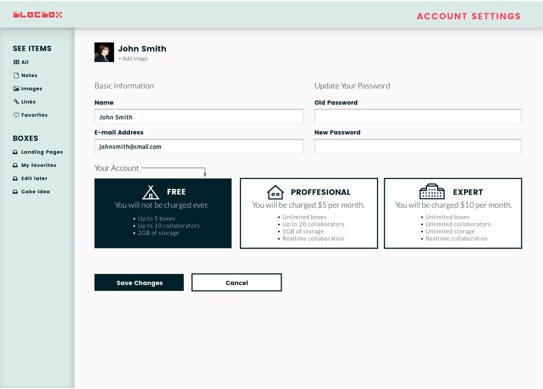Click the Add Image link
Image resolution: width=543 pixels, height=389 pixels.
tap(133, 59)
